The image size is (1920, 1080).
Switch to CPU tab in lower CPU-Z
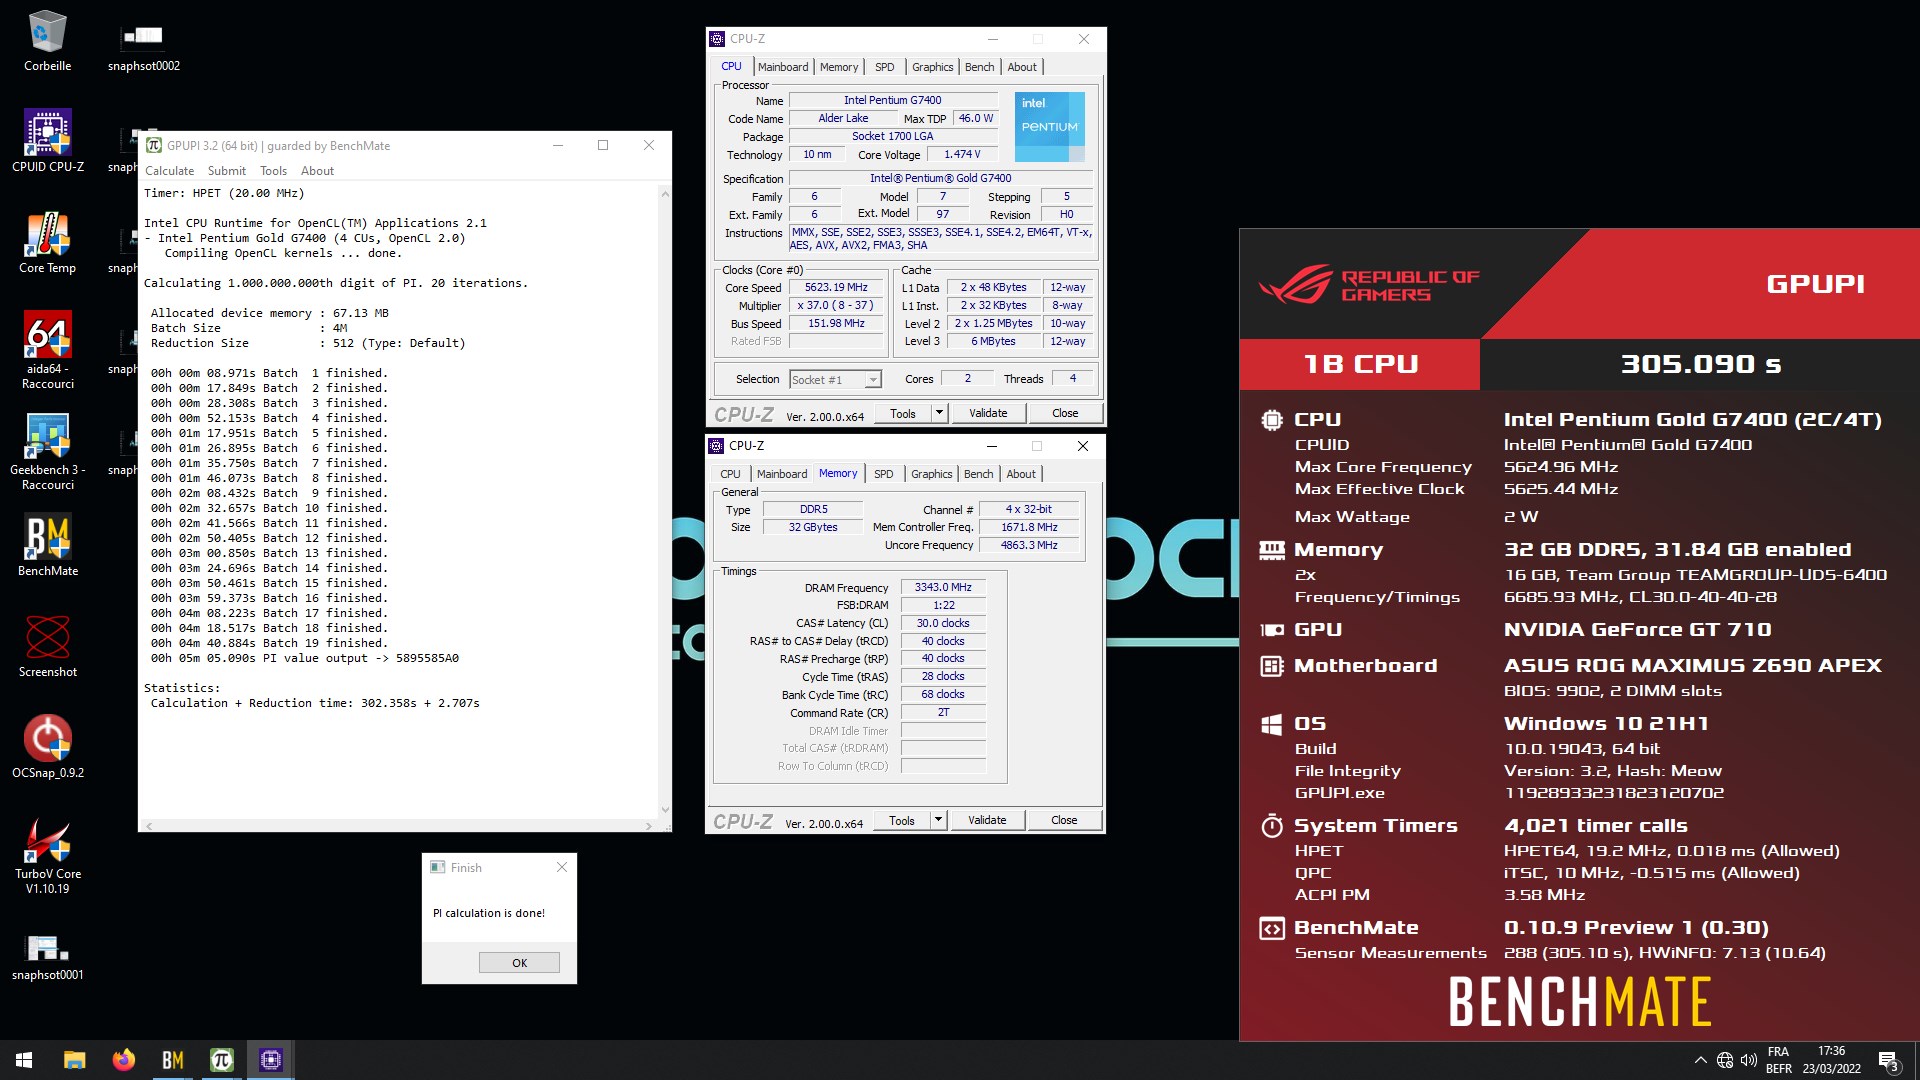731,474
